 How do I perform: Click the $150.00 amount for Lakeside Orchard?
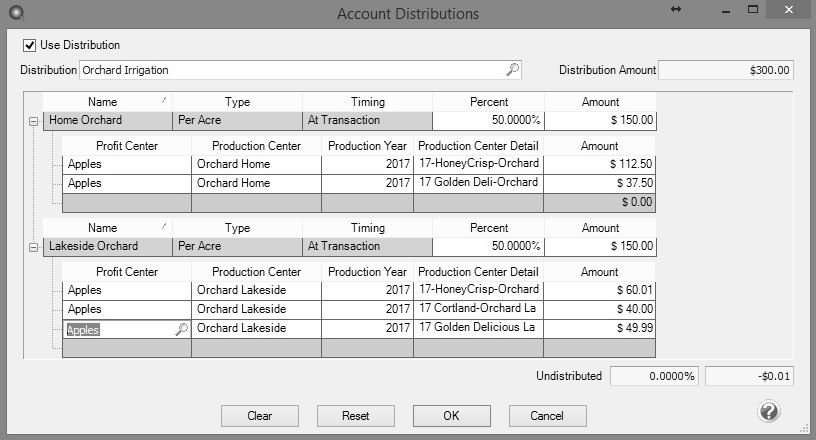click(601, 247)
